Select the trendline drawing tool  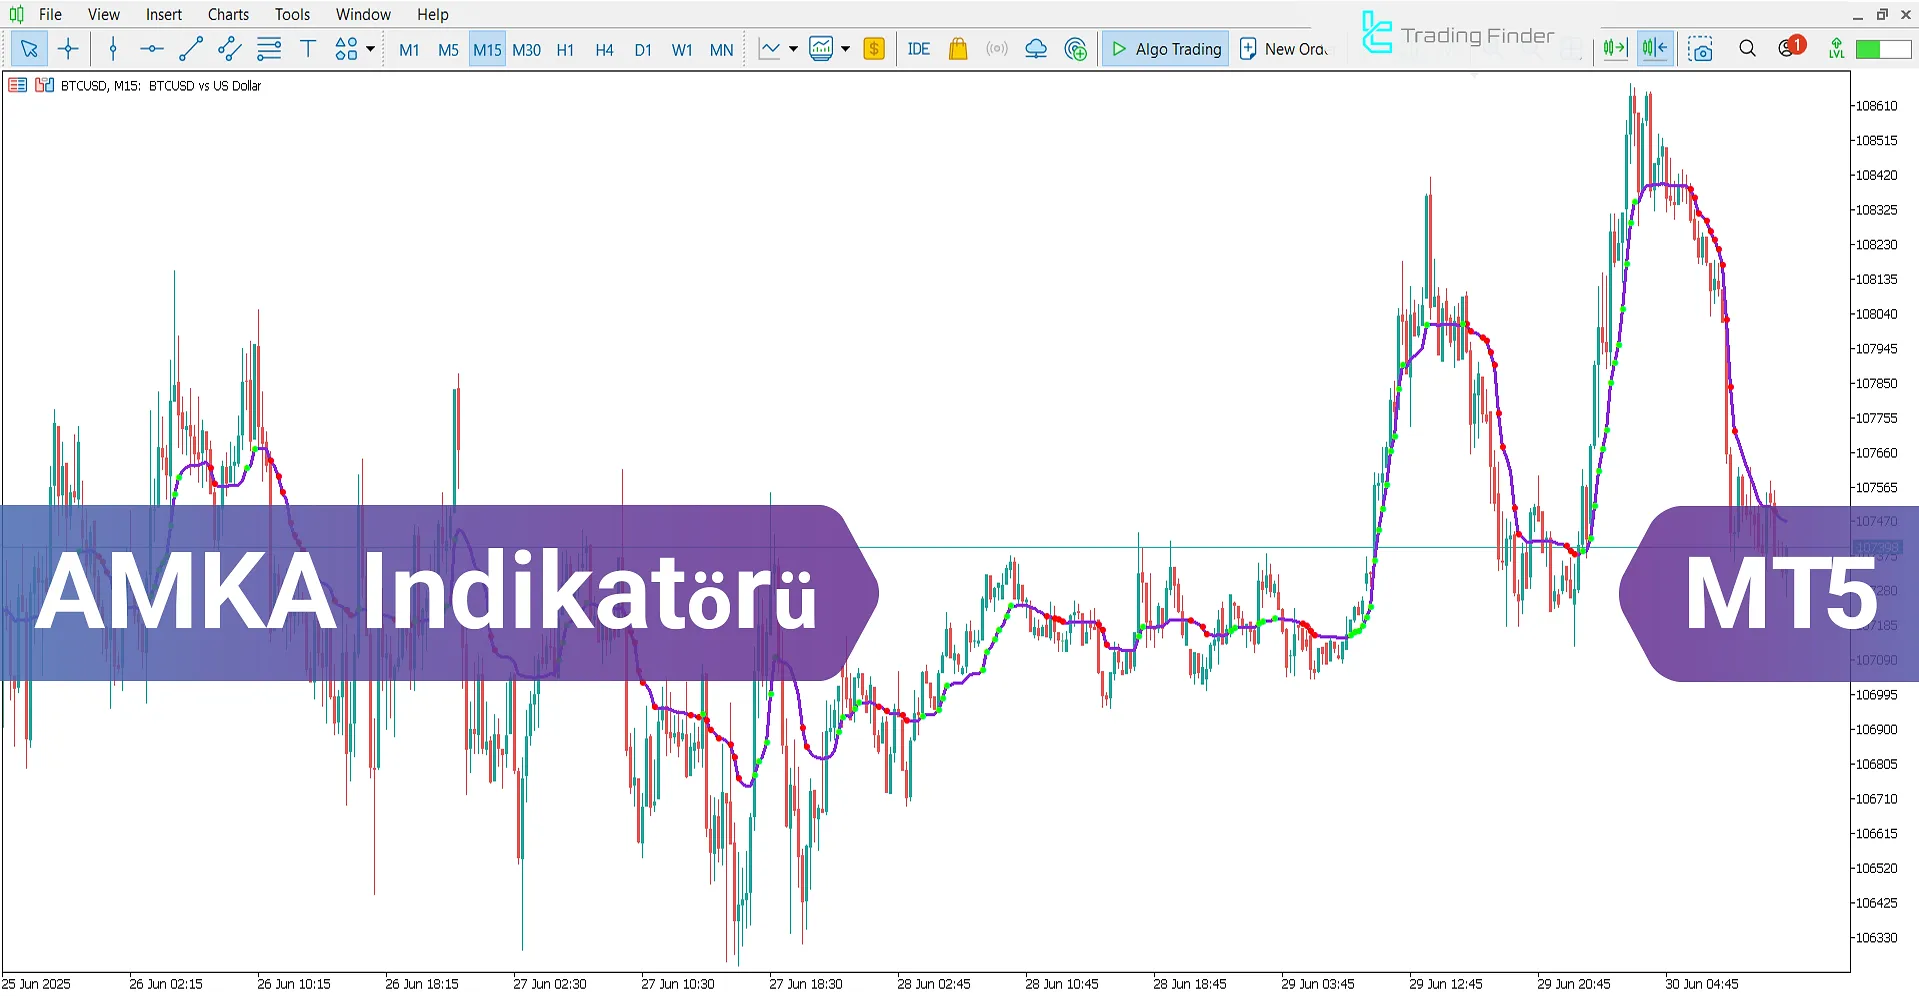pos(190,49)
